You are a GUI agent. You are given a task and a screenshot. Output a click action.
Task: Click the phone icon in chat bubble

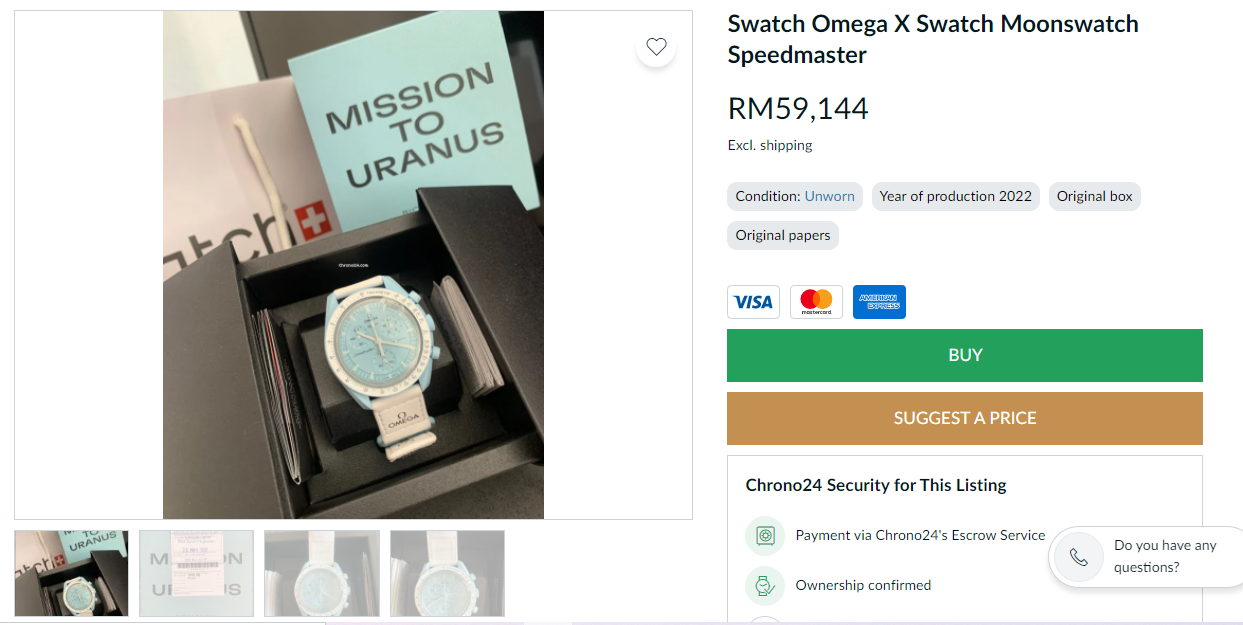pyautogui.click(x=1078, y=557)
